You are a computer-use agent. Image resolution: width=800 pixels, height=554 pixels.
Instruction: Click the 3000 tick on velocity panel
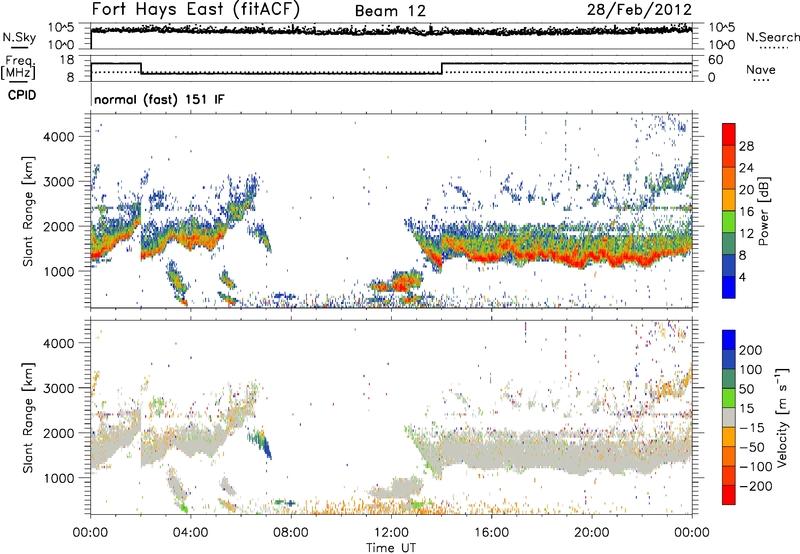(59, 388)
